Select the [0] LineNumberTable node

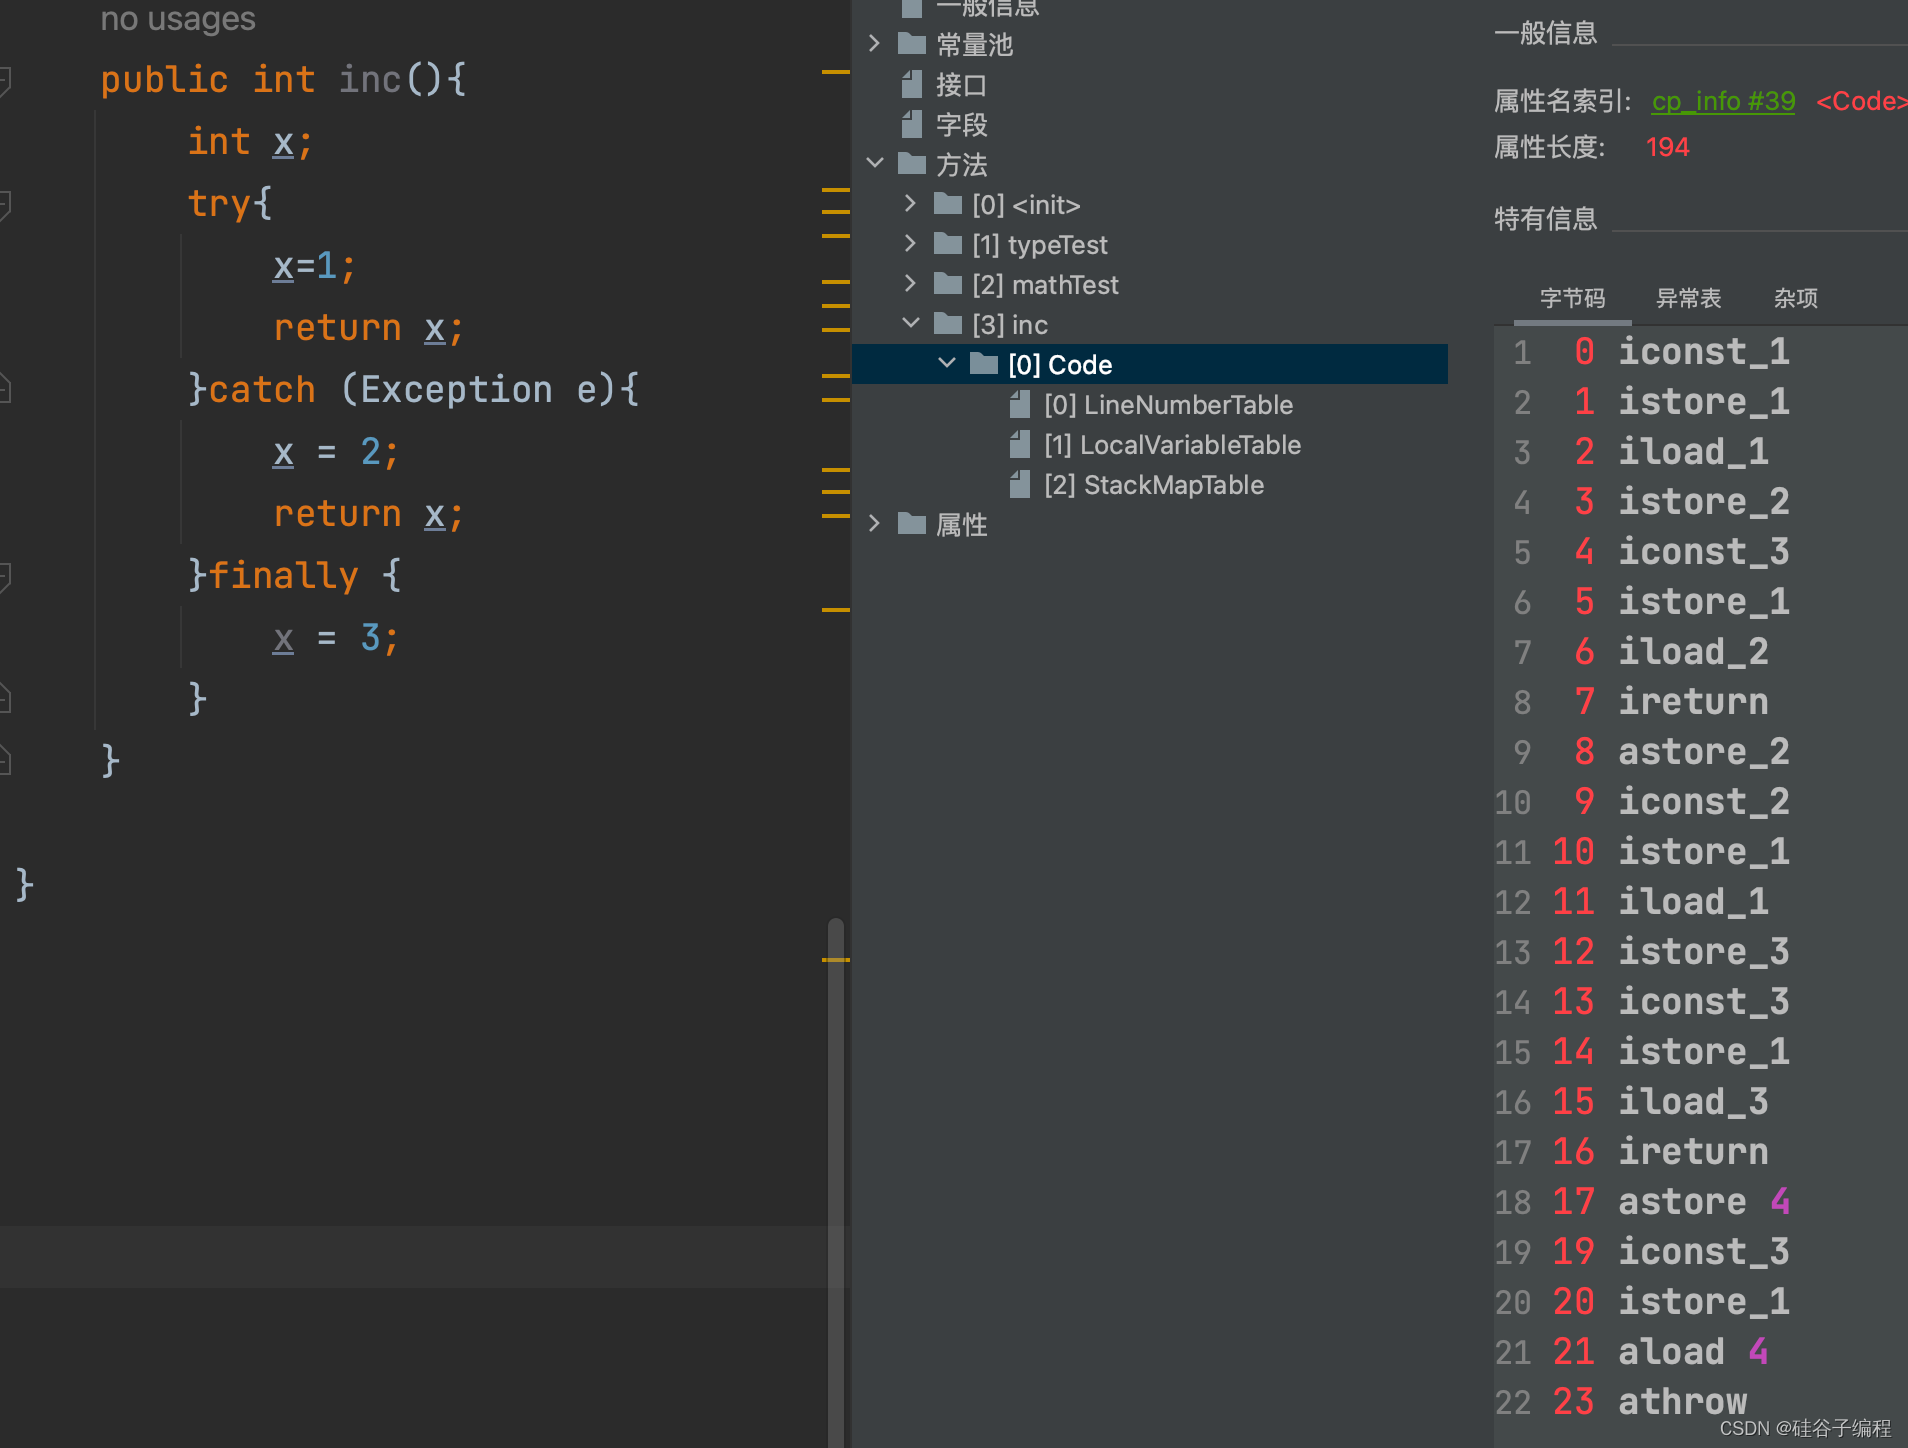click(1168, 405)
